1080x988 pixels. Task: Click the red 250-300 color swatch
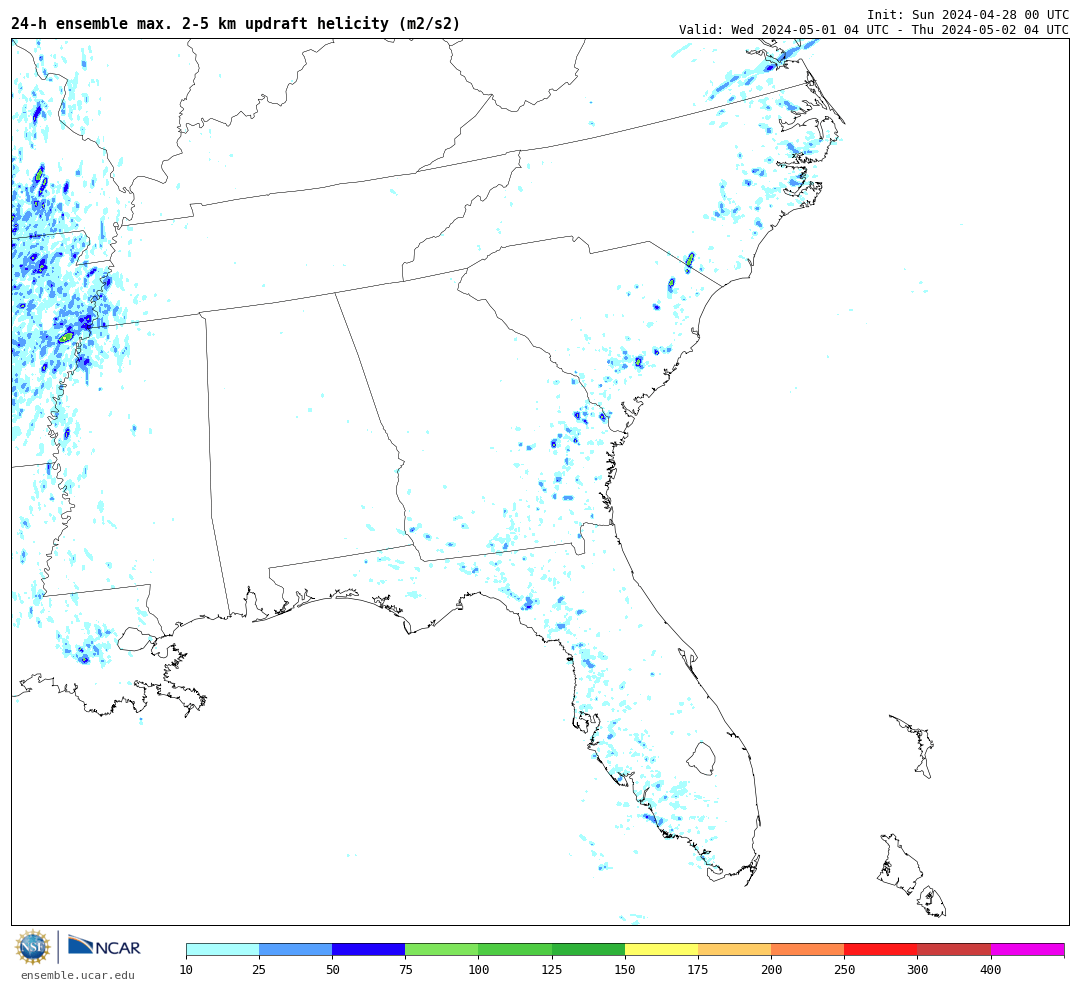(881, 949)
